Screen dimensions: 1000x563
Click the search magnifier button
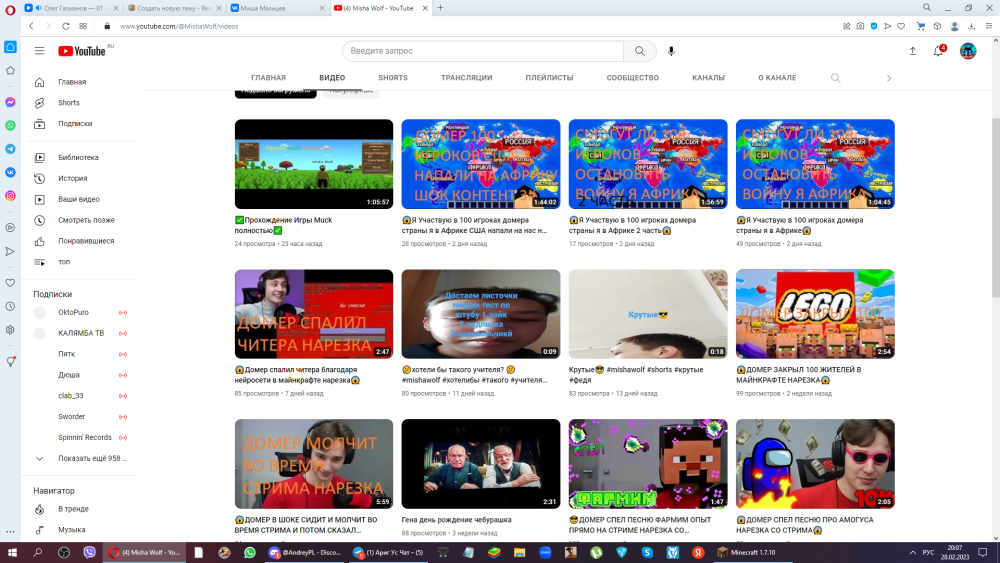[639, 51]
